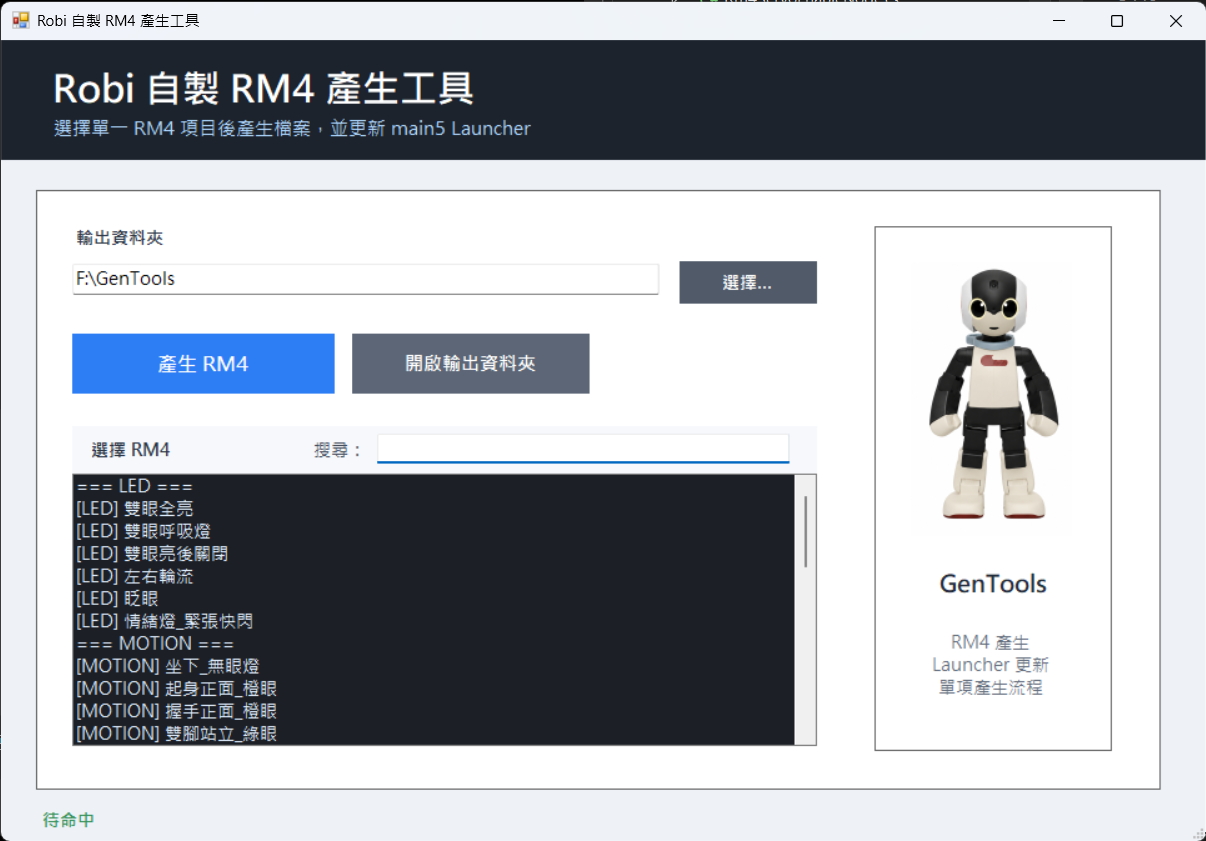Screen dimensions: 1206x841
Task: Select [LED] 雙眼呼吸燈 list item
Action: [434, 531]
